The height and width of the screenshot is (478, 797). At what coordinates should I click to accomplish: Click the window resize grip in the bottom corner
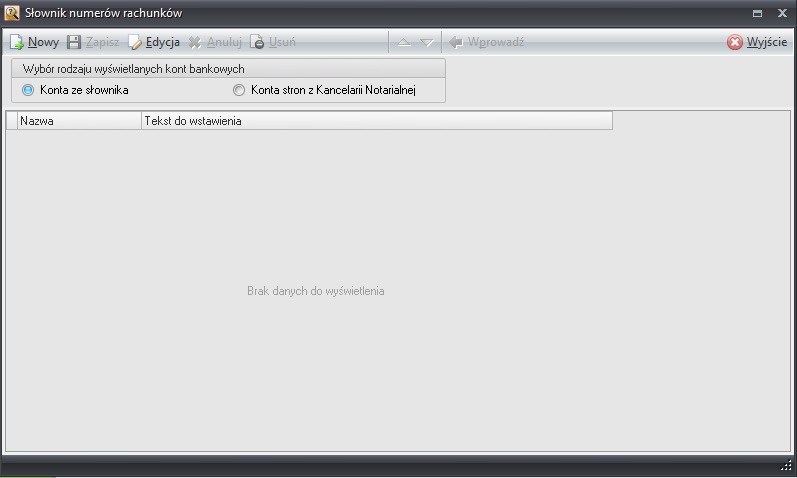tap(786, 467)
